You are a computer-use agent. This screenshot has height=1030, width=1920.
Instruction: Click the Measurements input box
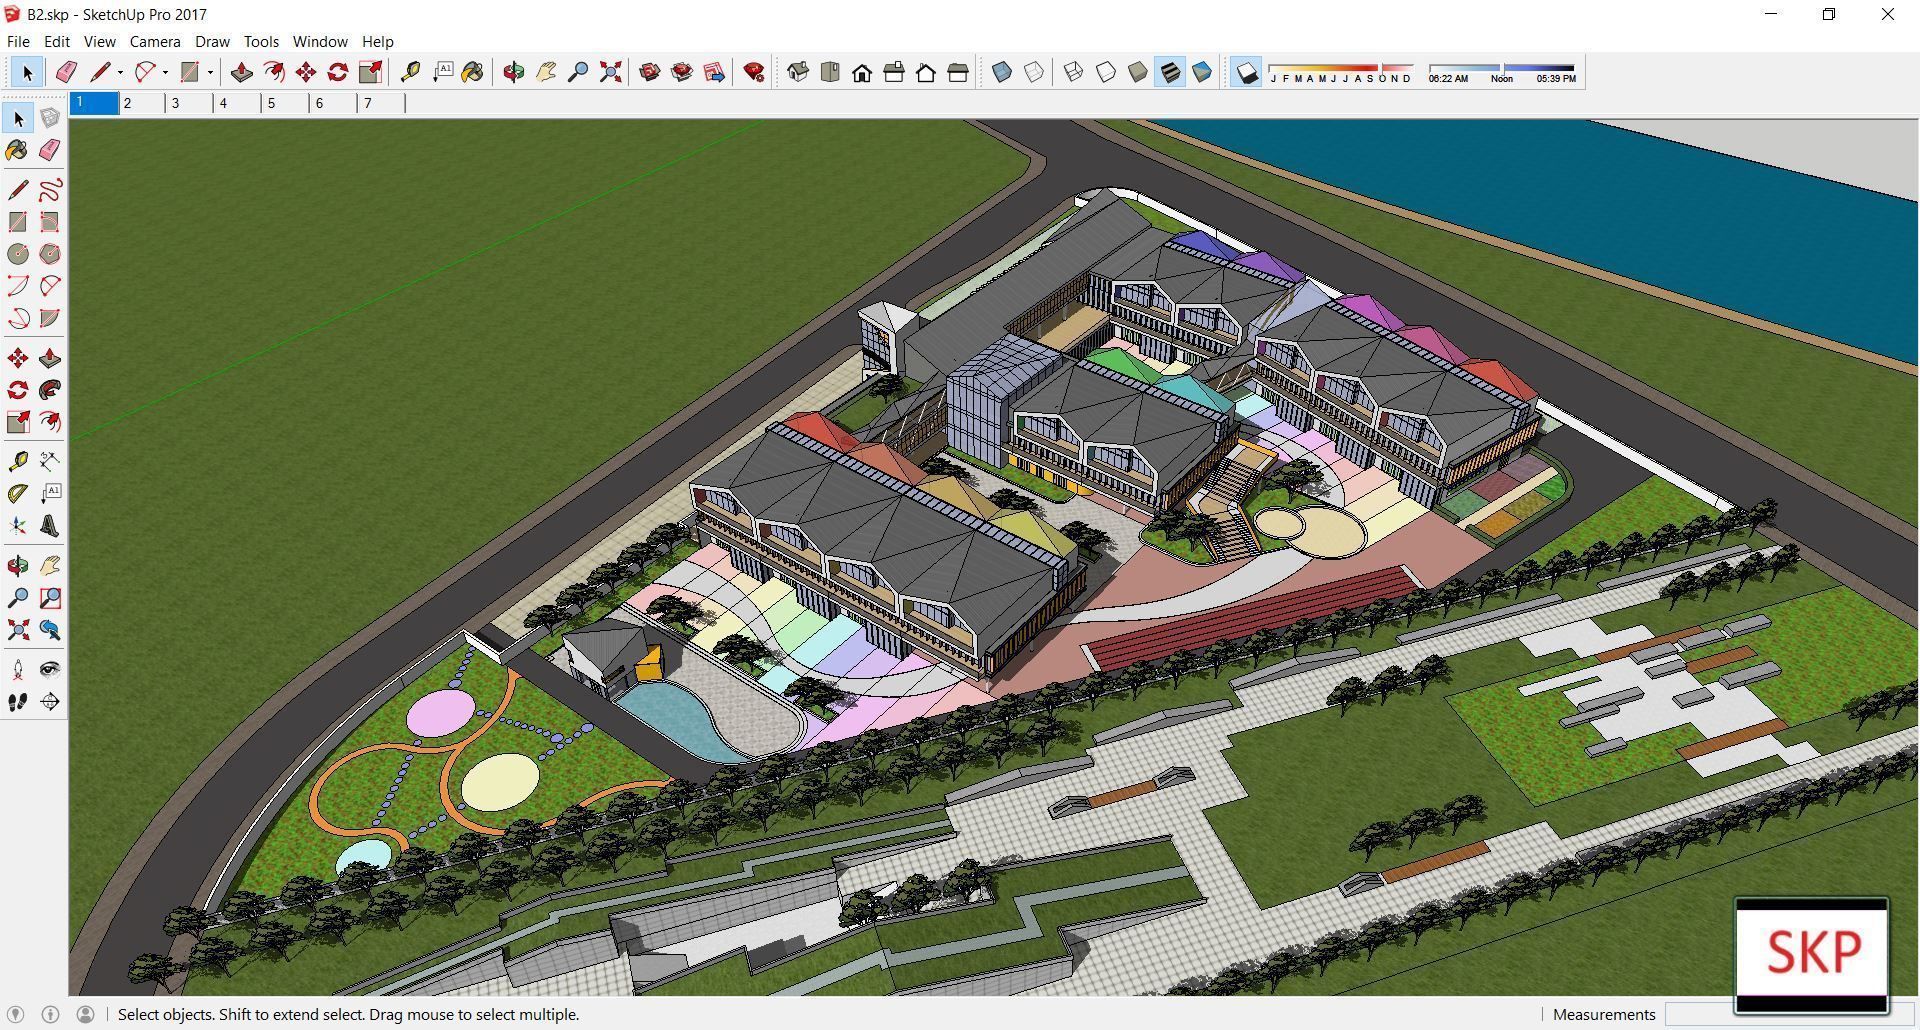[1790, 1014]
